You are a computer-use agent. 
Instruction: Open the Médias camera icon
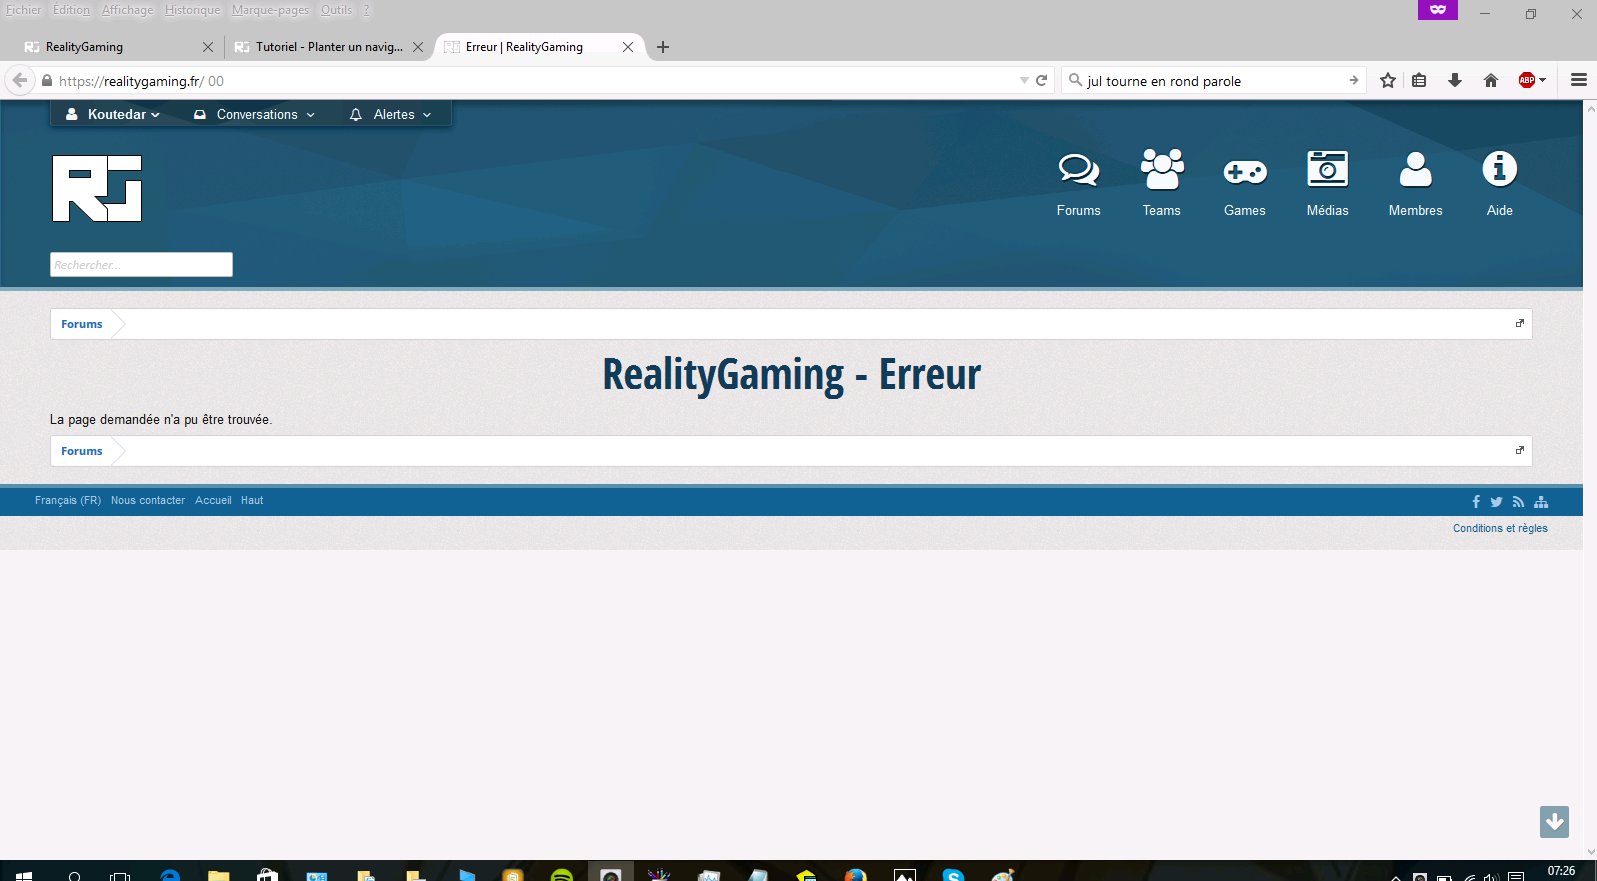tap(1327, 169)
